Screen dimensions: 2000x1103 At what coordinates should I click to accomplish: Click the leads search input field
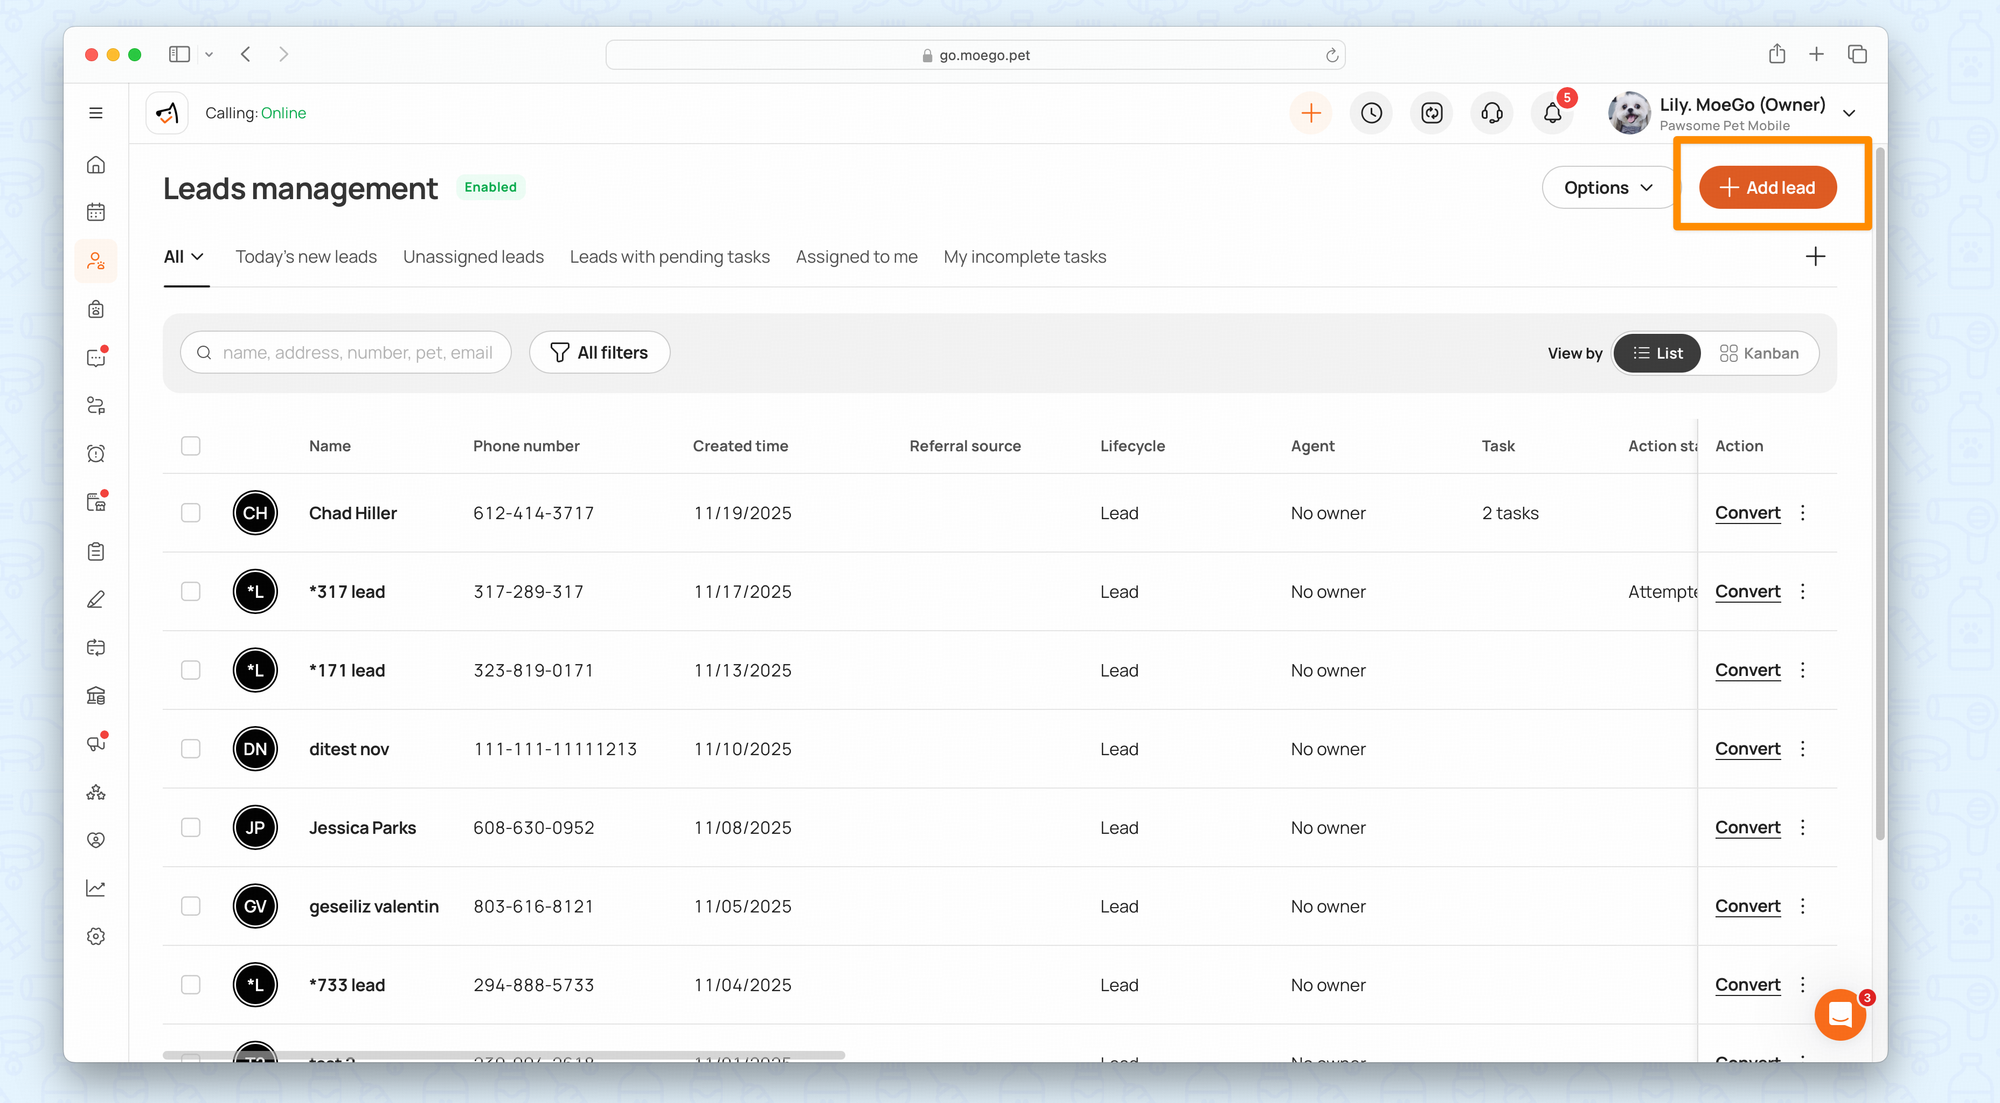pyautogui.click(x=357, y=353)
